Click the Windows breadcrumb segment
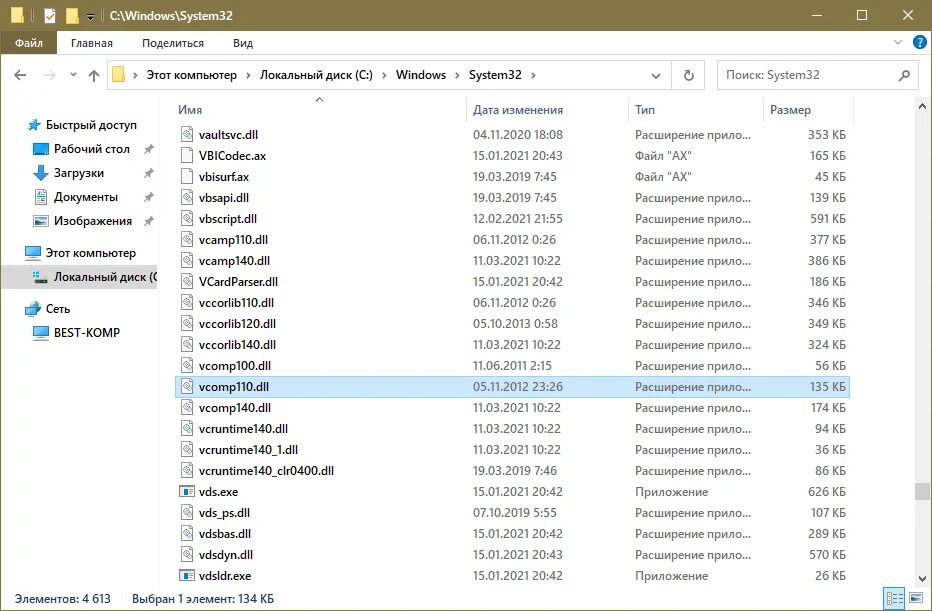The image size is (932, 611). coord(421,75)
